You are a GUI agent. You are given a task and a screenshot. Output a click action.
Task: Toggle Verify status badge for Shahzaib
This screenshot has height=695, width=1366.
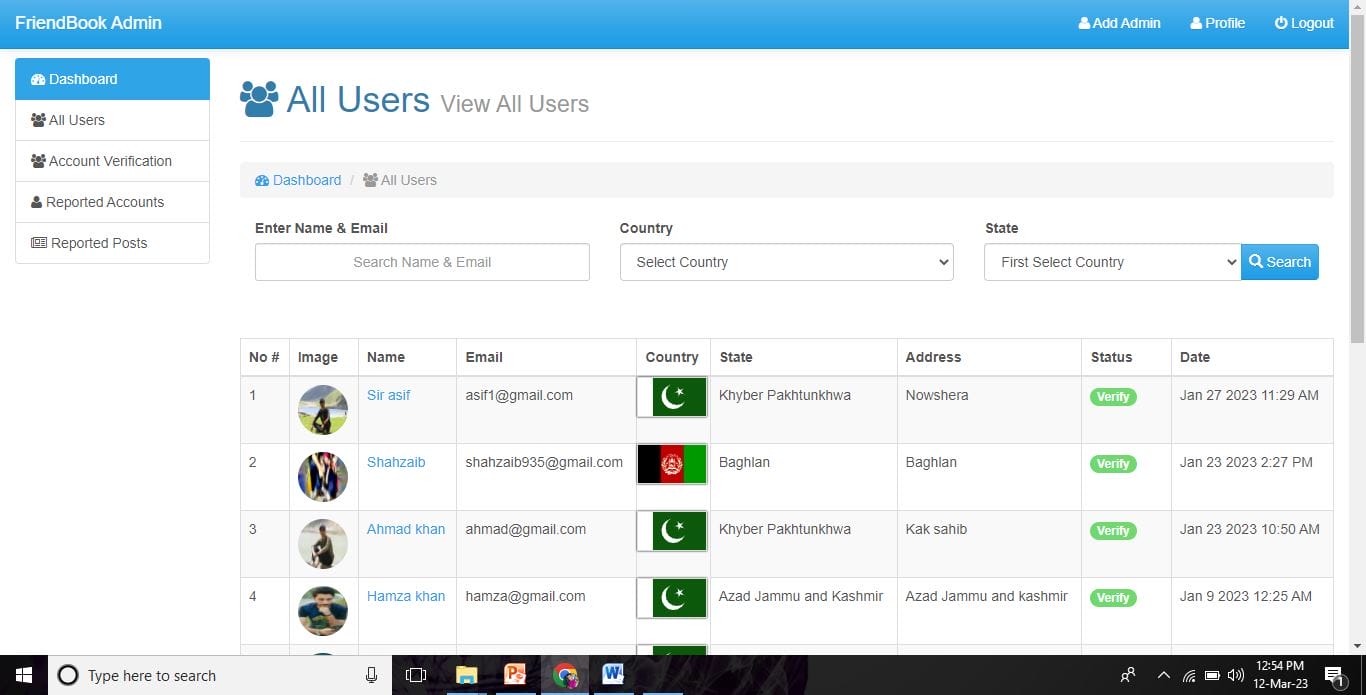point(1112,464)
